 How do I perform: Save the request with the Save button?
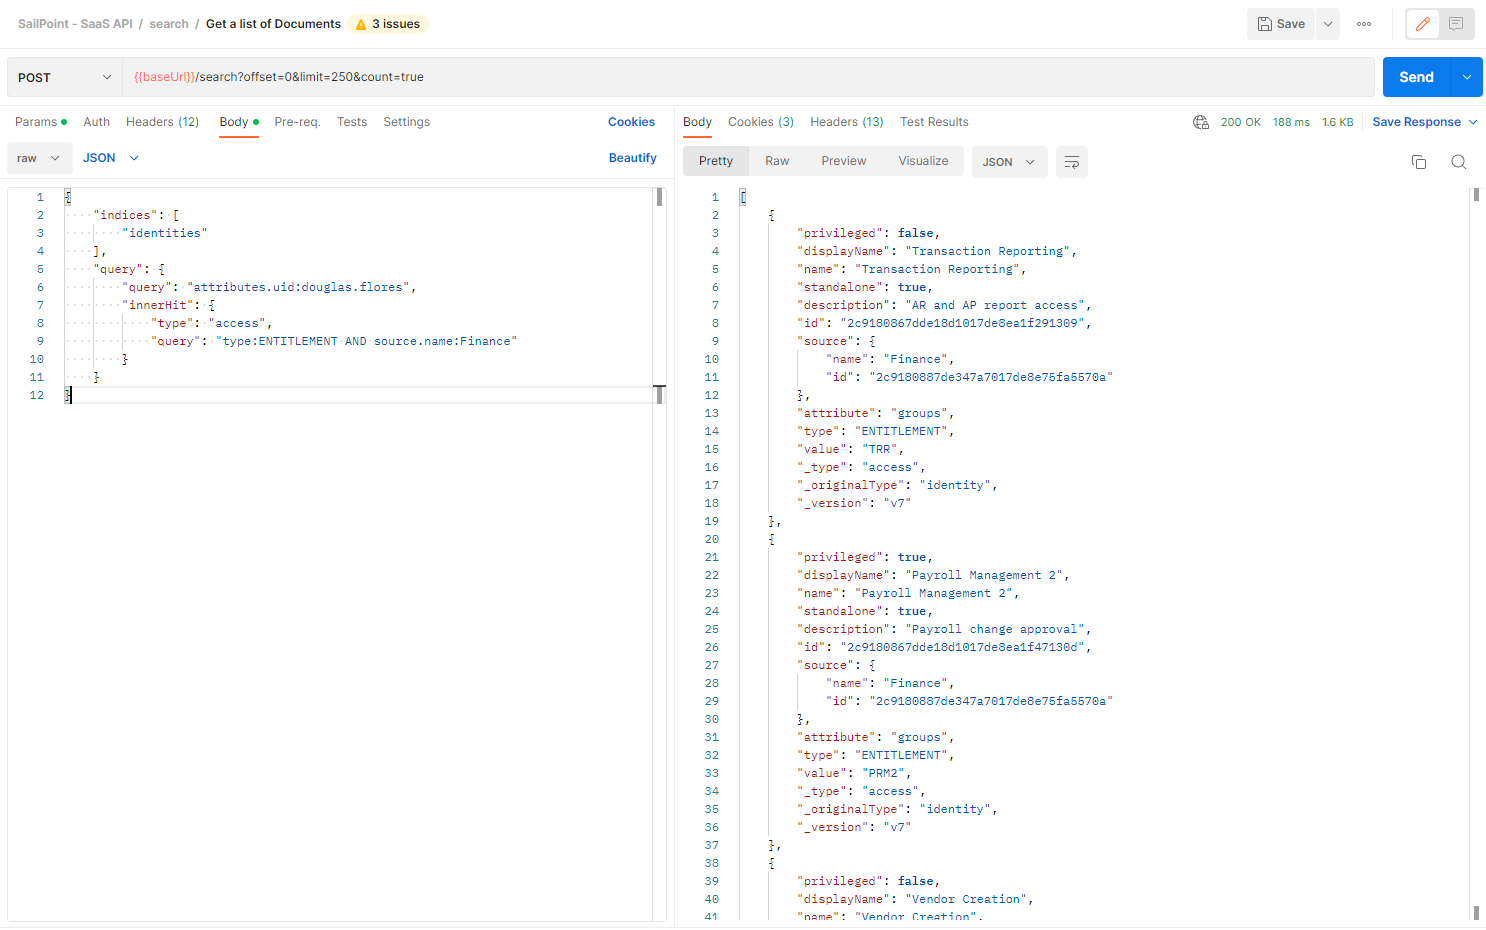tap(1280, 23)
